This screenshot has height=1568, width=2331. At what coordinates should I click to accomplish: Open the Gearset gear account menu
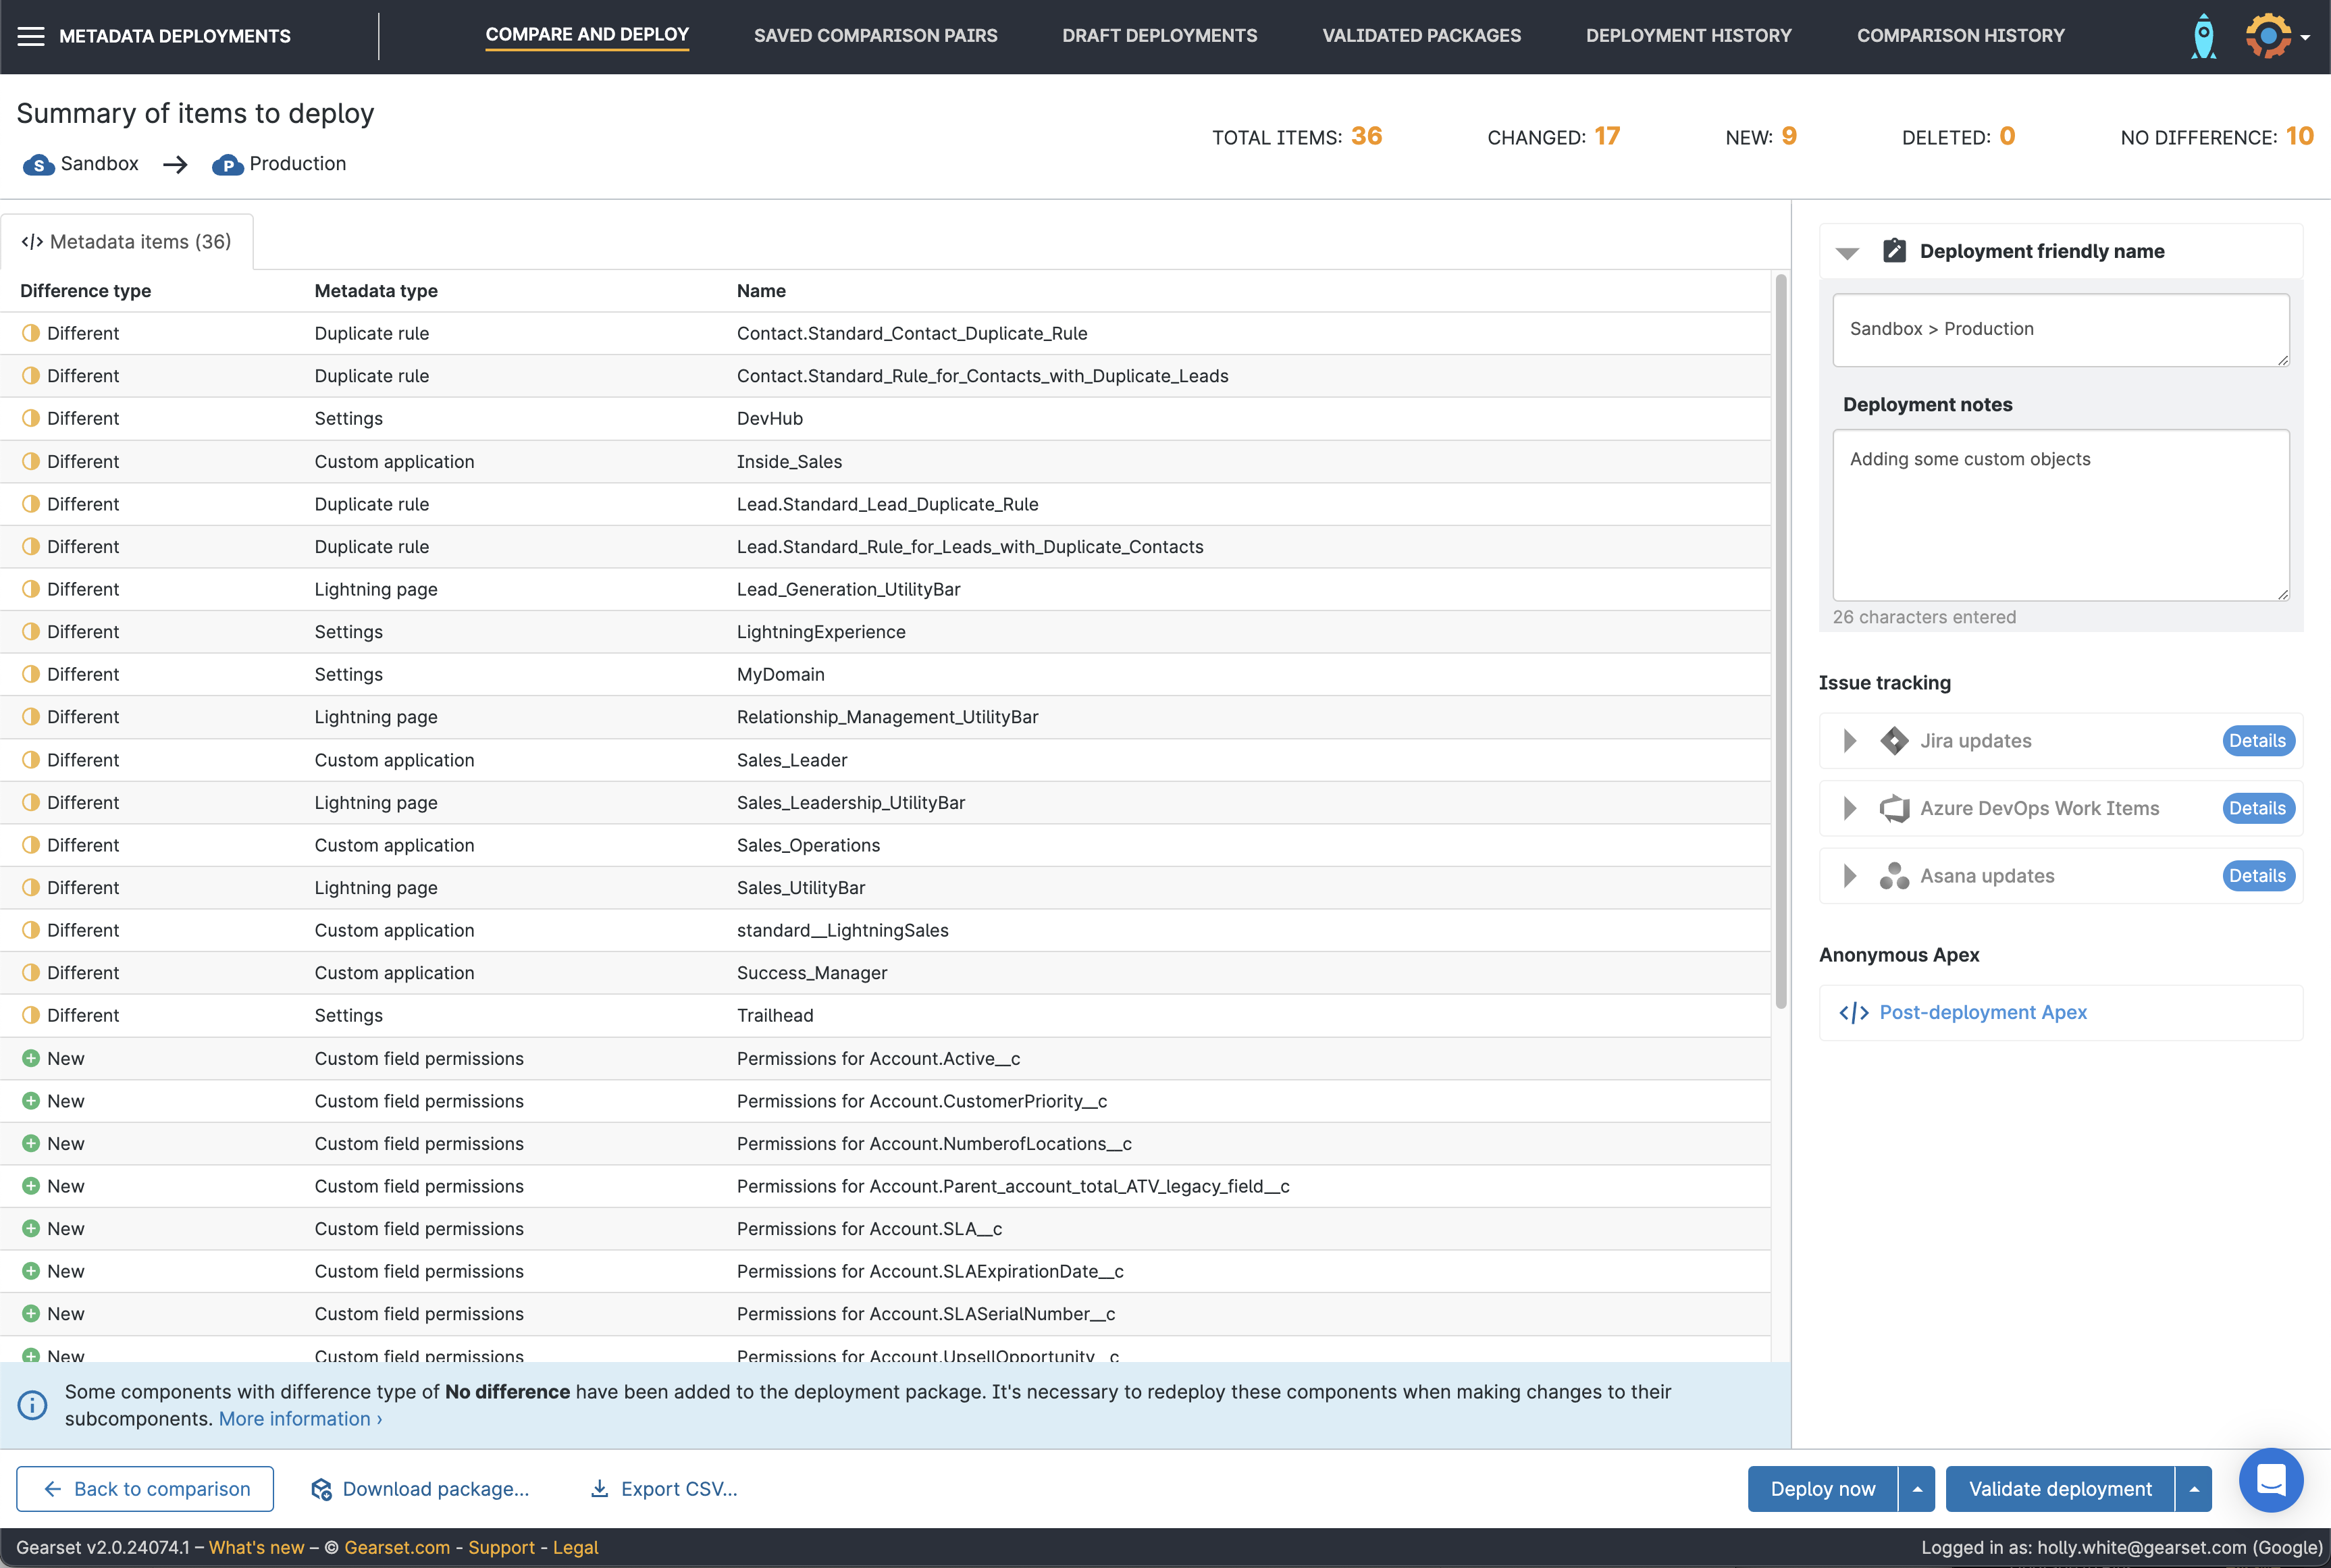(x=2268, y=36)
